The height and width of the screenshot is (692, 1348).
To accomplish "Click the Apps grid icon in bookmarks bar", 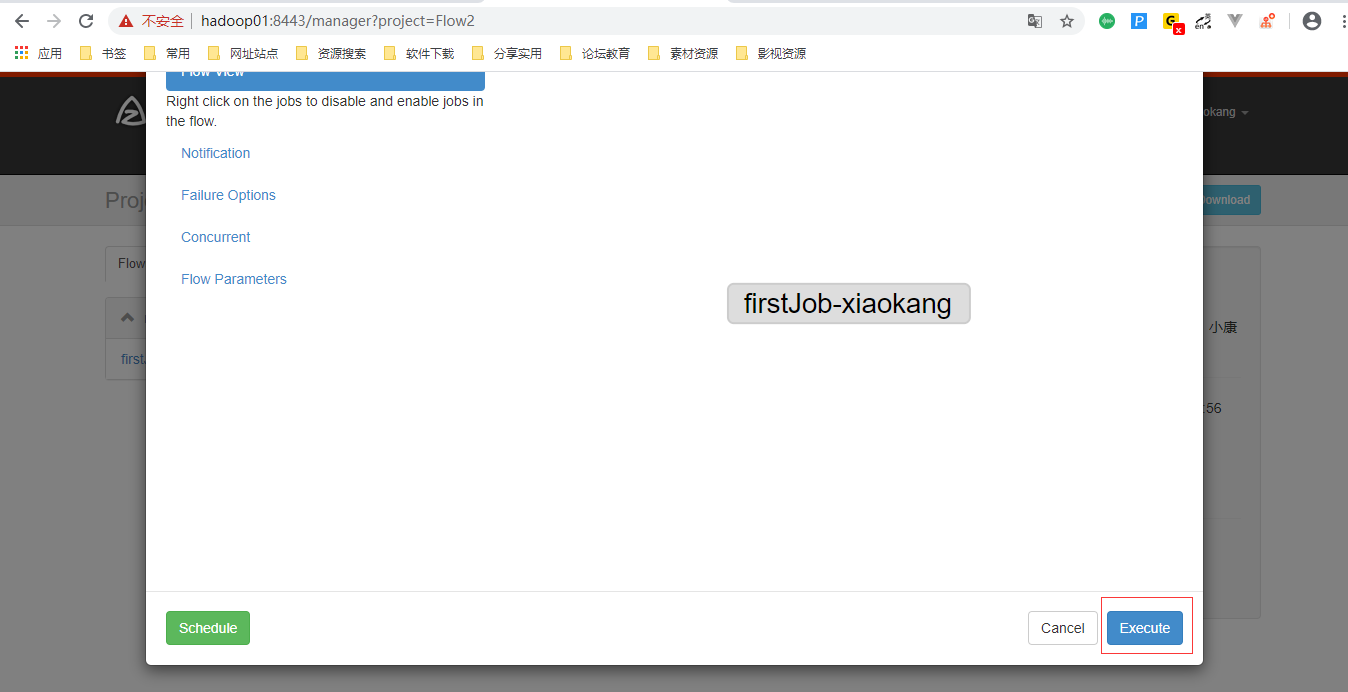I will pos(22,53).
